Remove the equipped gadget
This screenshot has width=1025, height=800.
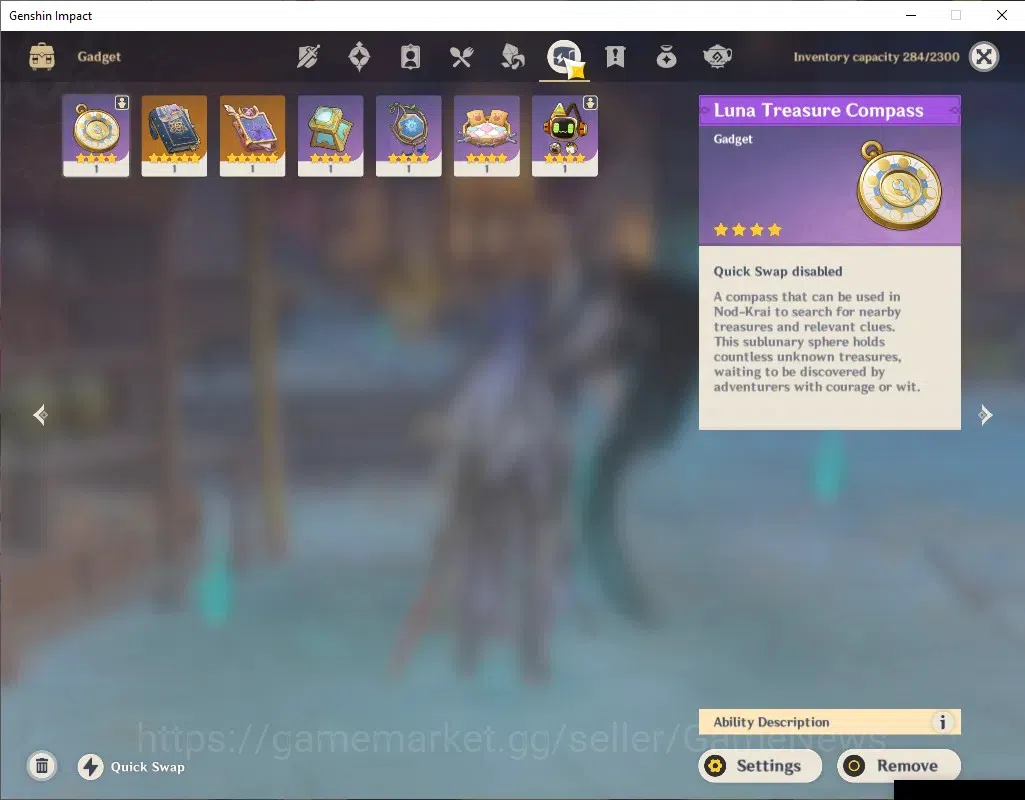pyautogui.click(x=899, y=765)
